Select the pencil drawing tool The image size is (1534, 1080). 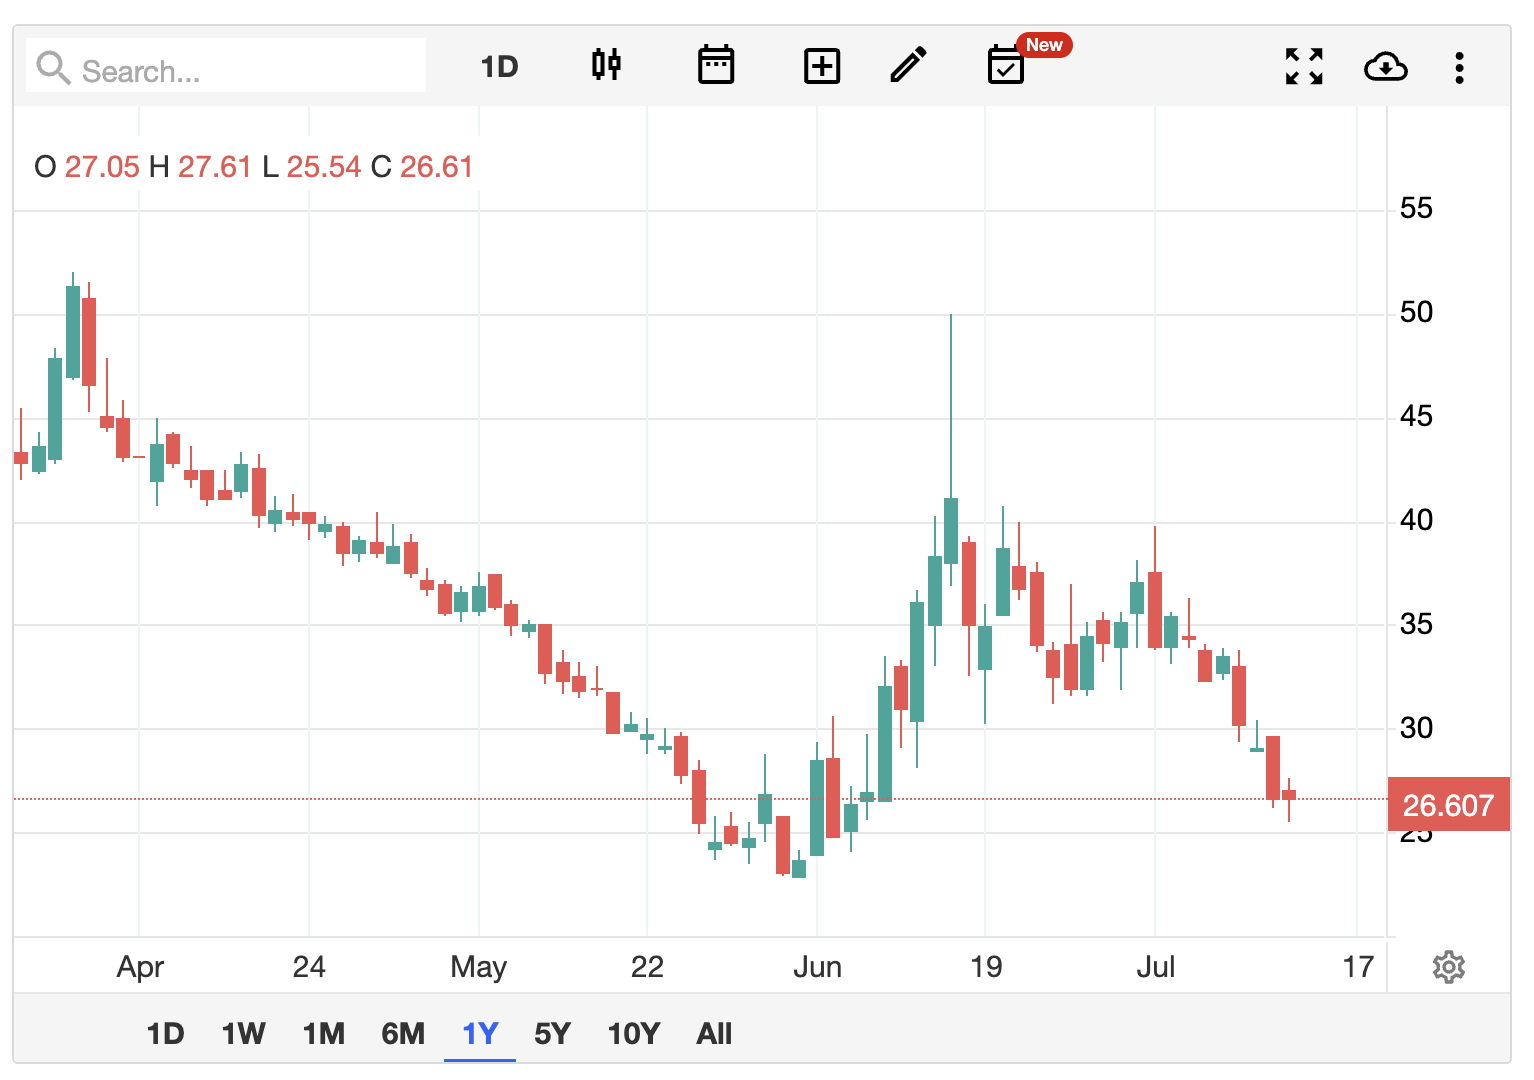[908, 65]
